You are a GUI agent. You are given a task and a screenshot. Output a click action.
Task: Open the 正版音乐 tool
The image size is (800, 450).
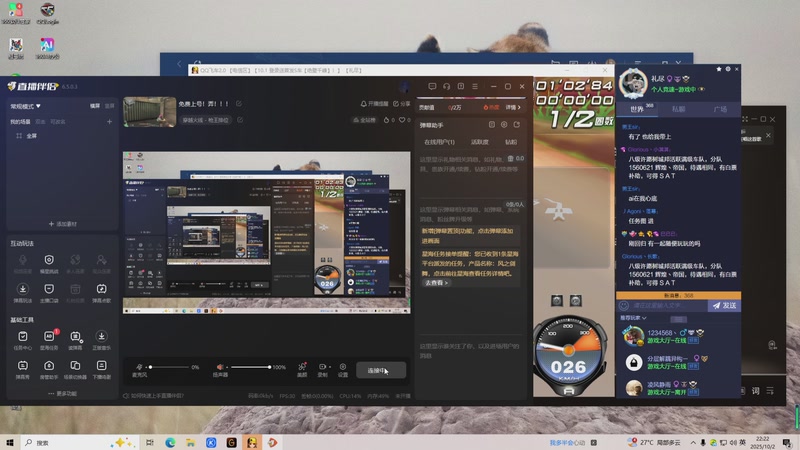pos(102,340)
